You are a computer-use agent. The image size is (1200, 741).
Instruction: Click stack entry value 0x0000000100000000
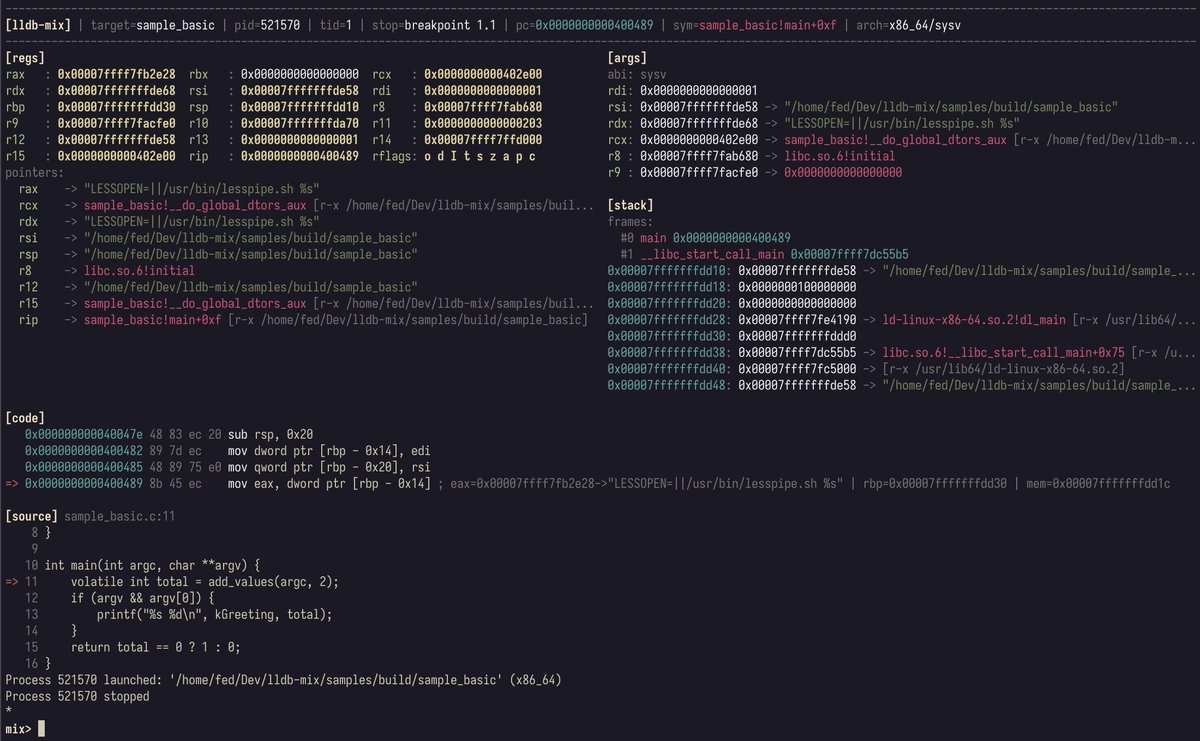[797, 287]
